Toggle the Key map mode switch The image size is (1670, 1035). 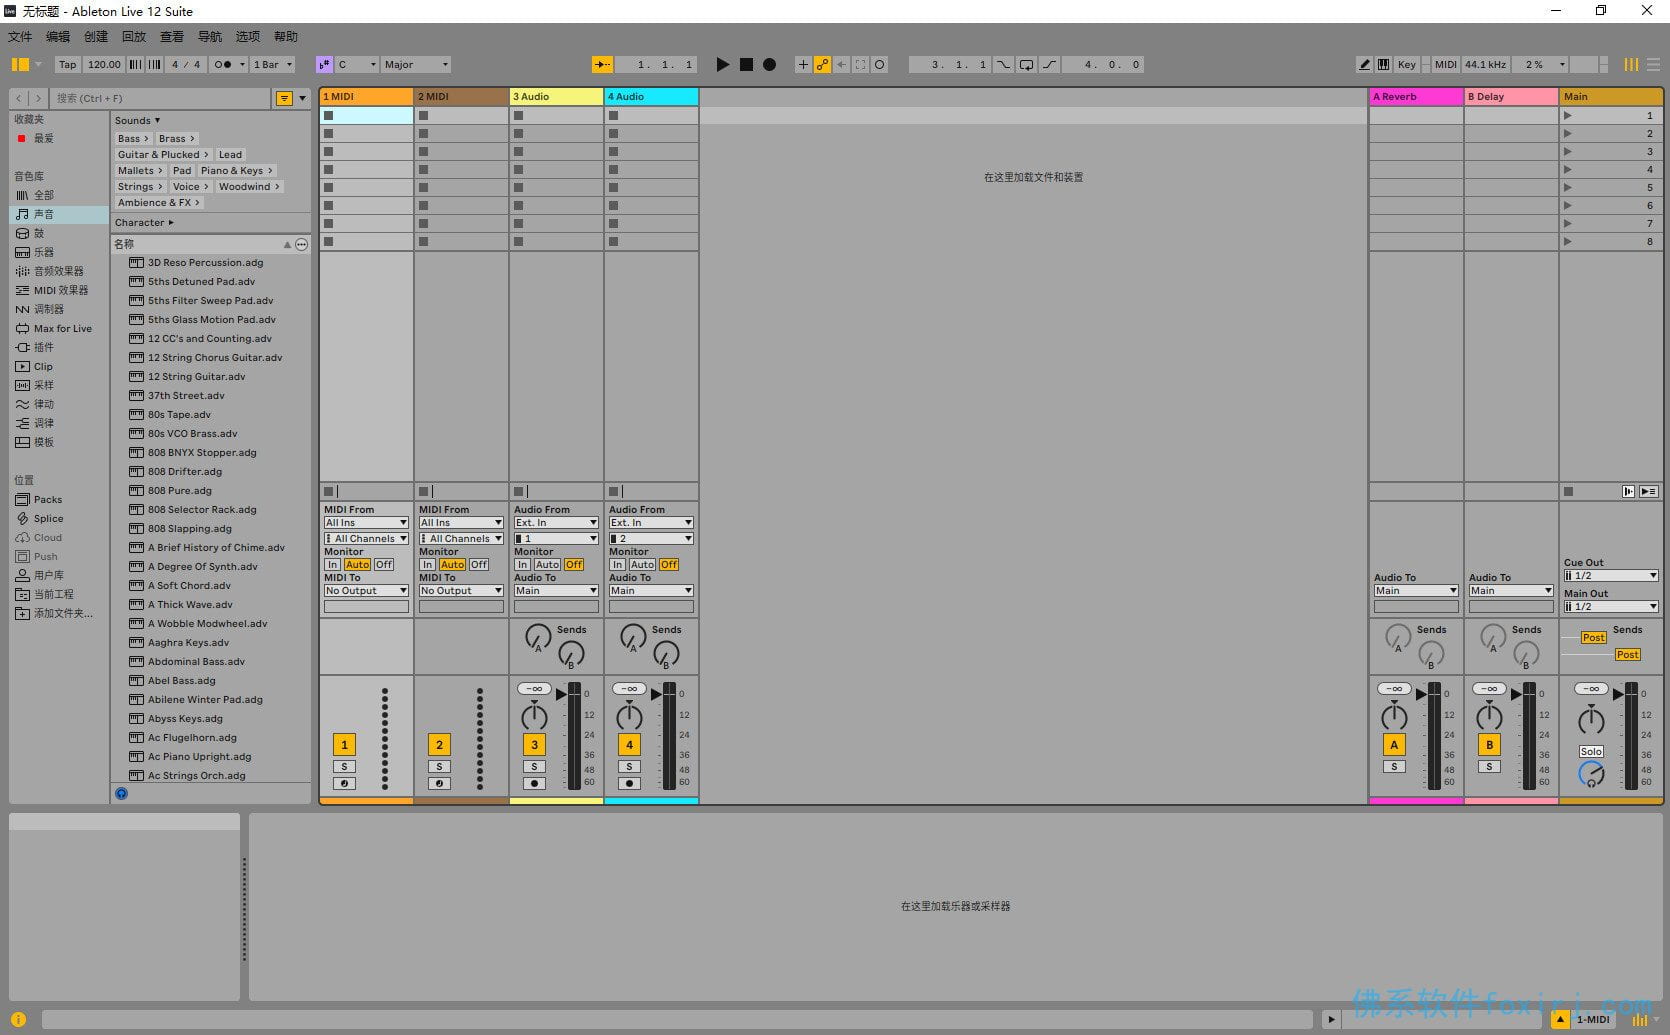click(x=1406, y=64)
